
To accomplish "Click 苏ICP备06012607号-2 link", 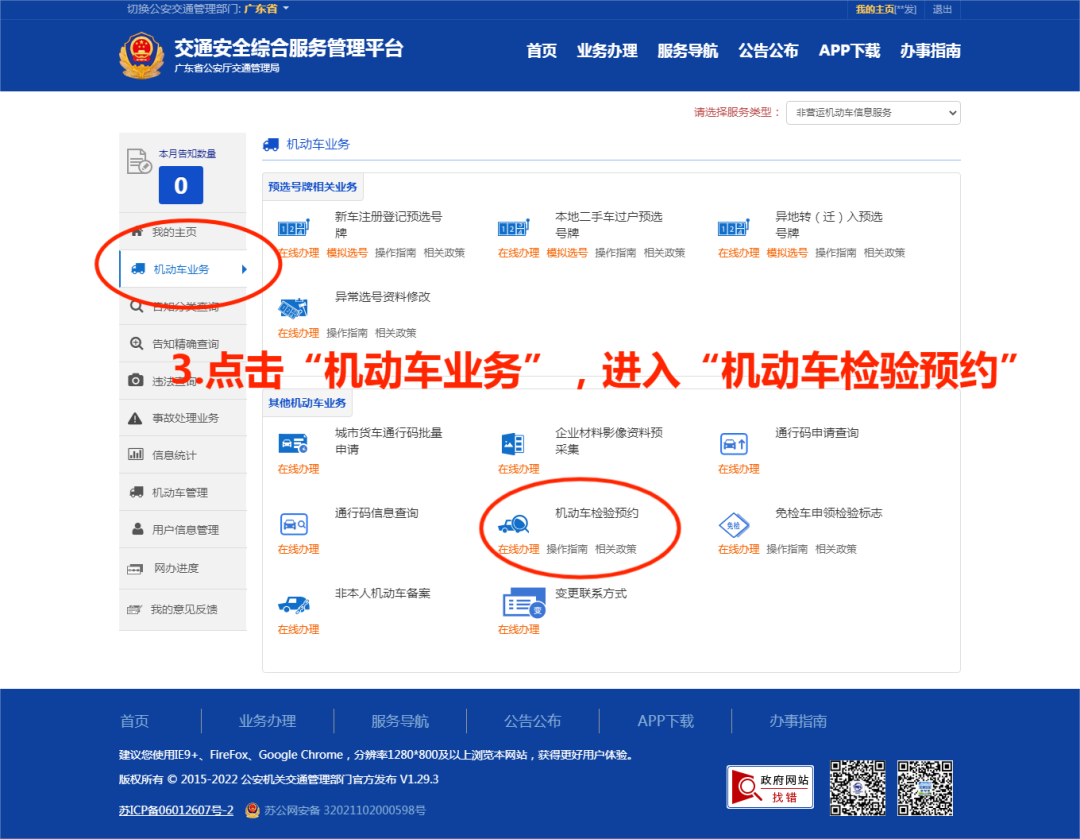I will pos(176,810).
